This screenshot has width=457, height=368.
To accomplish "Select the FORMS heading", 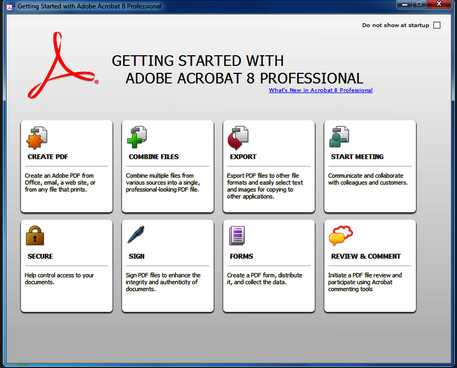I will pos(241,256).
